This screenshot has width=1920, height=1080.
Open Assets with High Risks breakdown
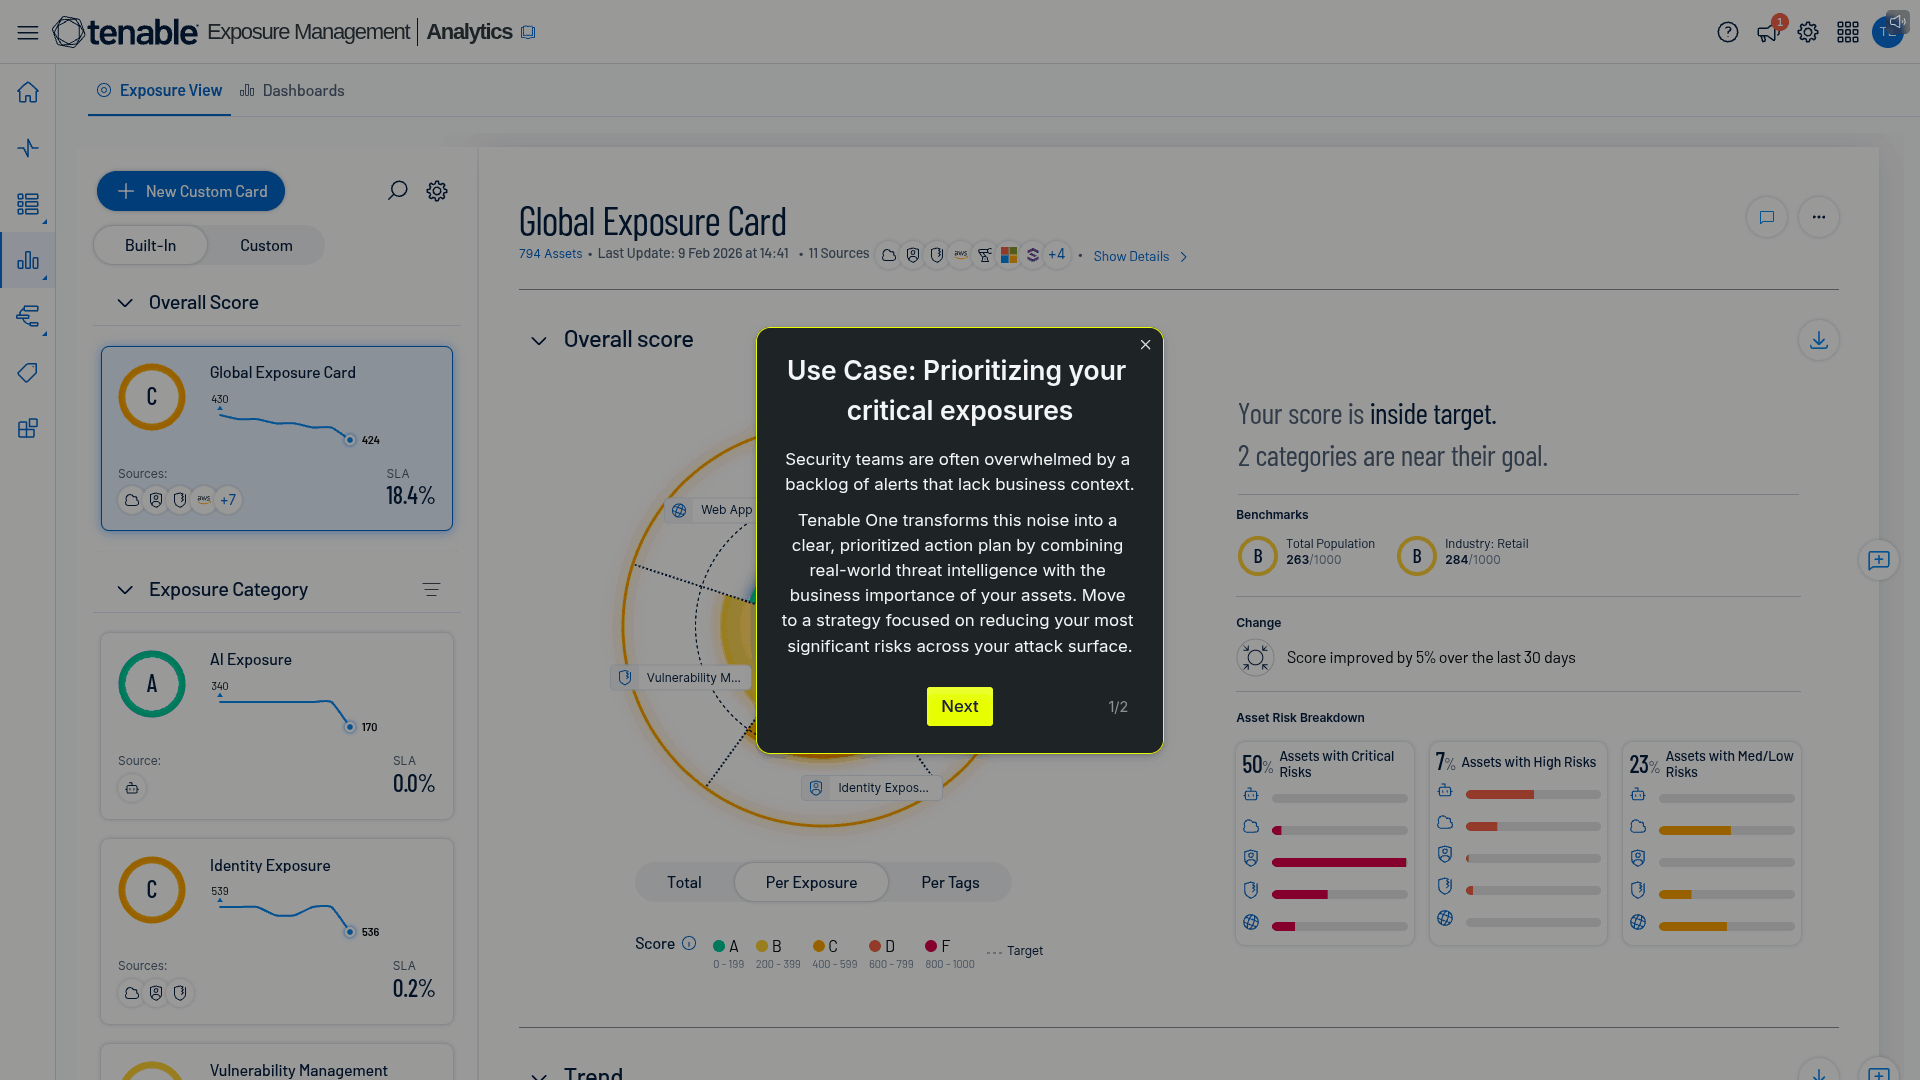click(x=1518, y=843)
